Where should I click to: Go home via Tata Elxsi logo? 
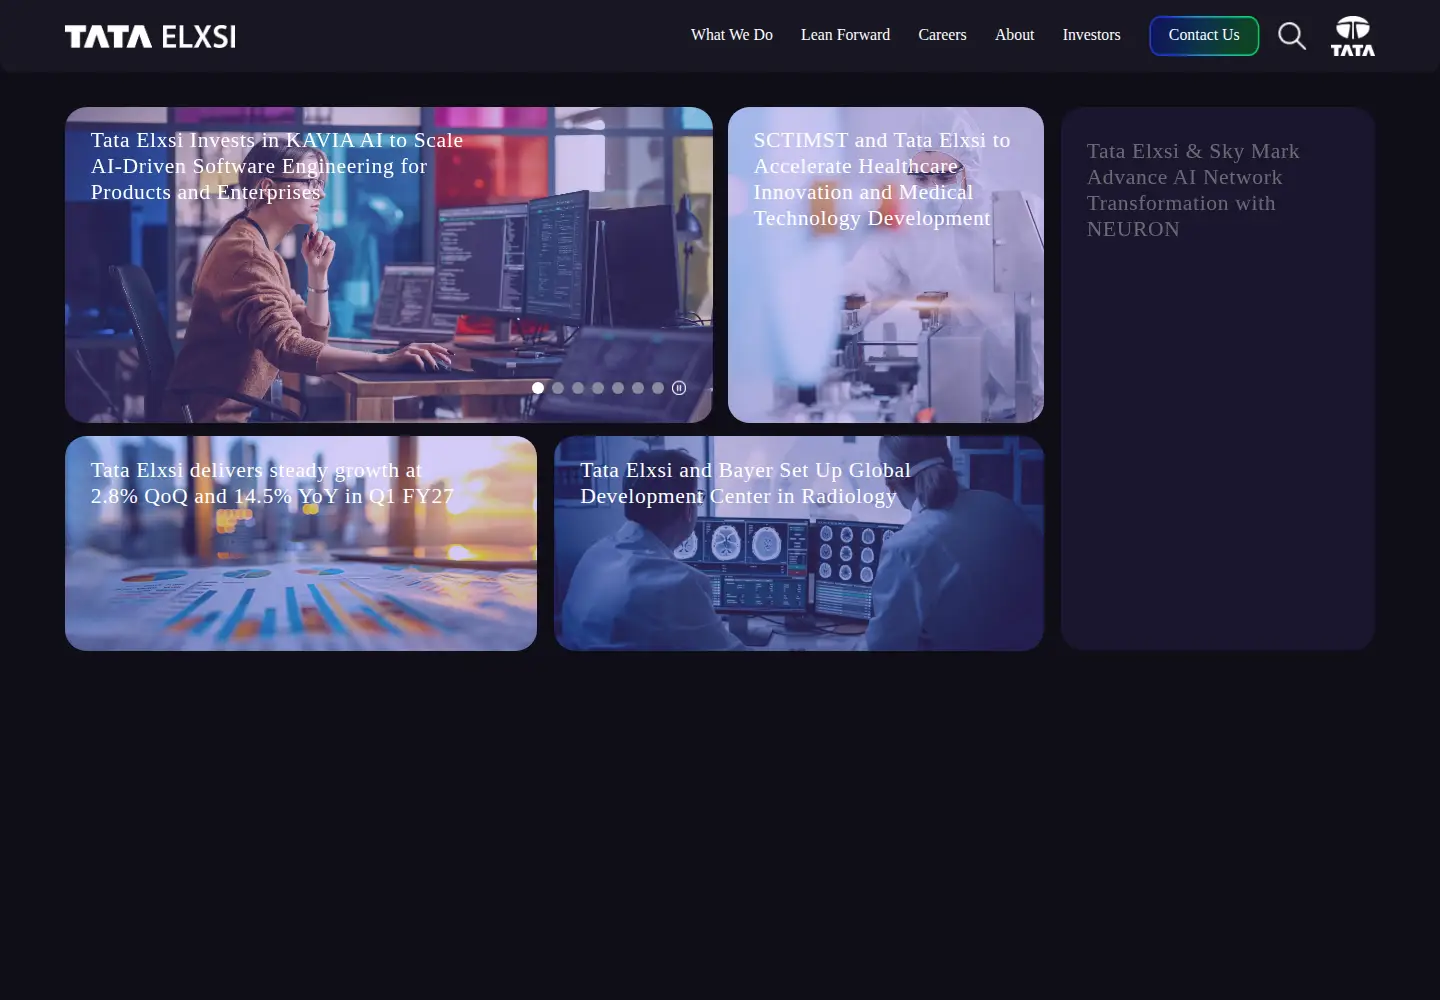point(150,37)
